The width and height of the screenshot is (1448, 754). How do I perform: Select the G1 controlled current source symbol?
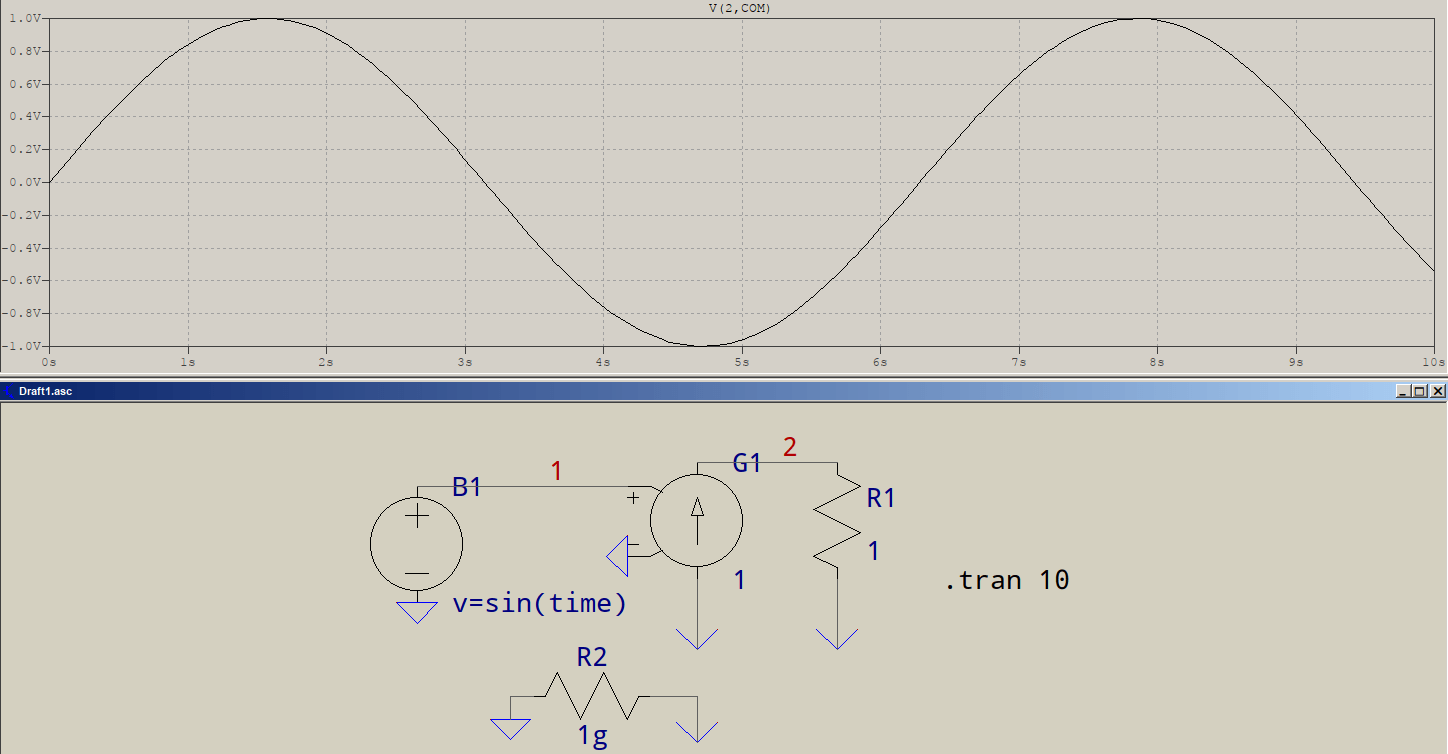click(x=696, y=521)
